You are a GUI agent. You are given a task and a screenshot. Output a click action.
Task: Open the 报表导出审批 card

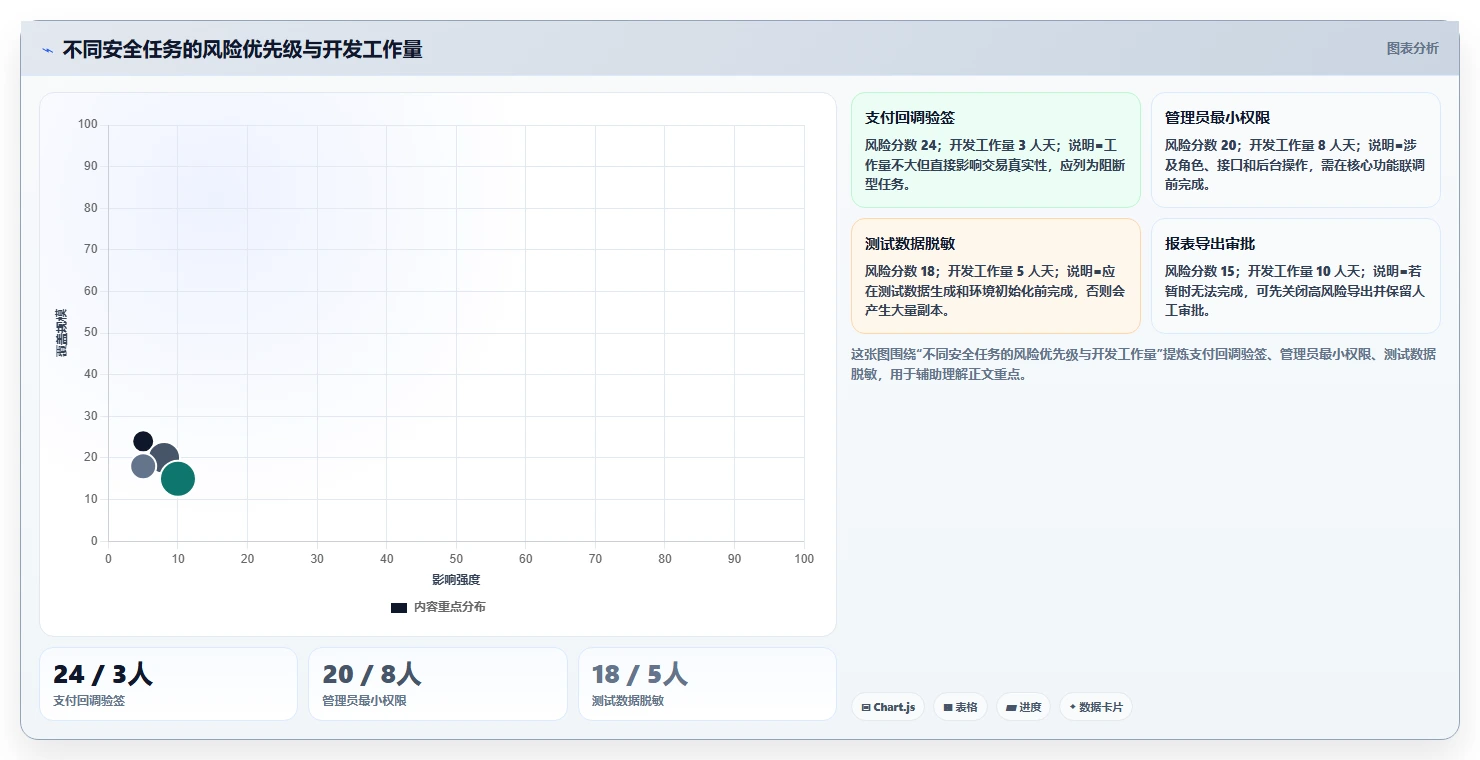pyautogui.click(x=1296, y=276)
